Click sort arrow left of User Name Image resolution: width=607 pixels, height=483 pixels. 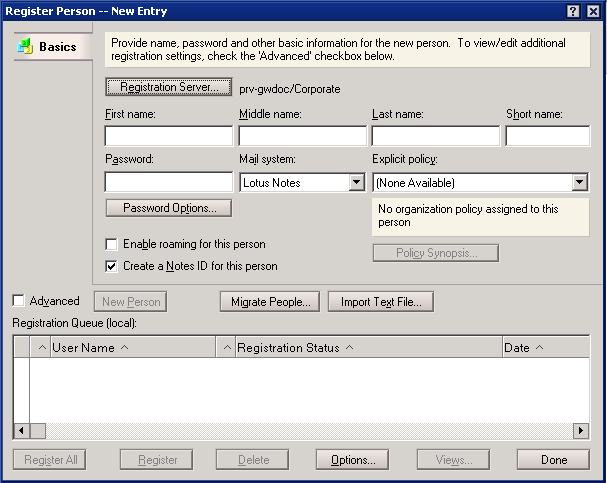[x=42, y=347]
